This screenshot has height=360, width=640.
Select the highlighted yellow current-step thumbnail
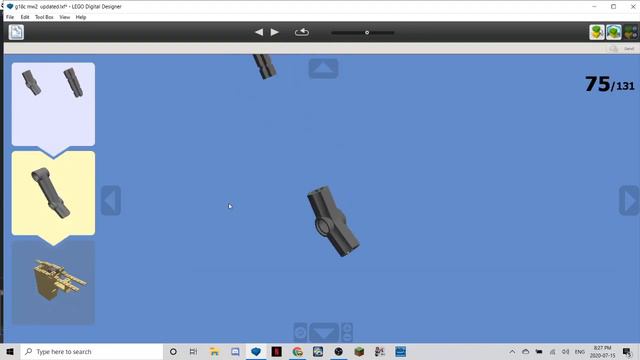(x=53, y=193)
